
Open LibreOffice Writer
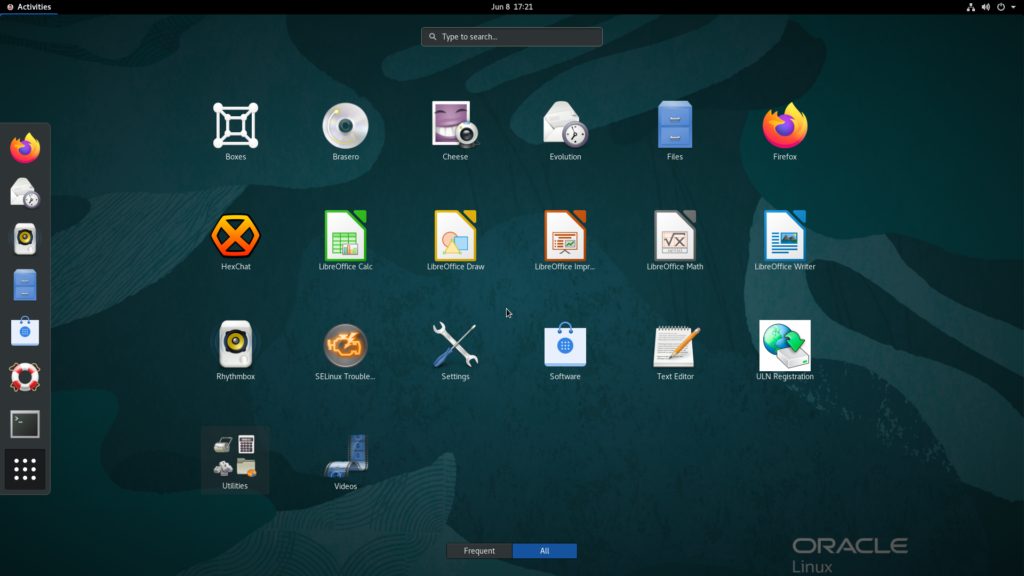(785, 236)
